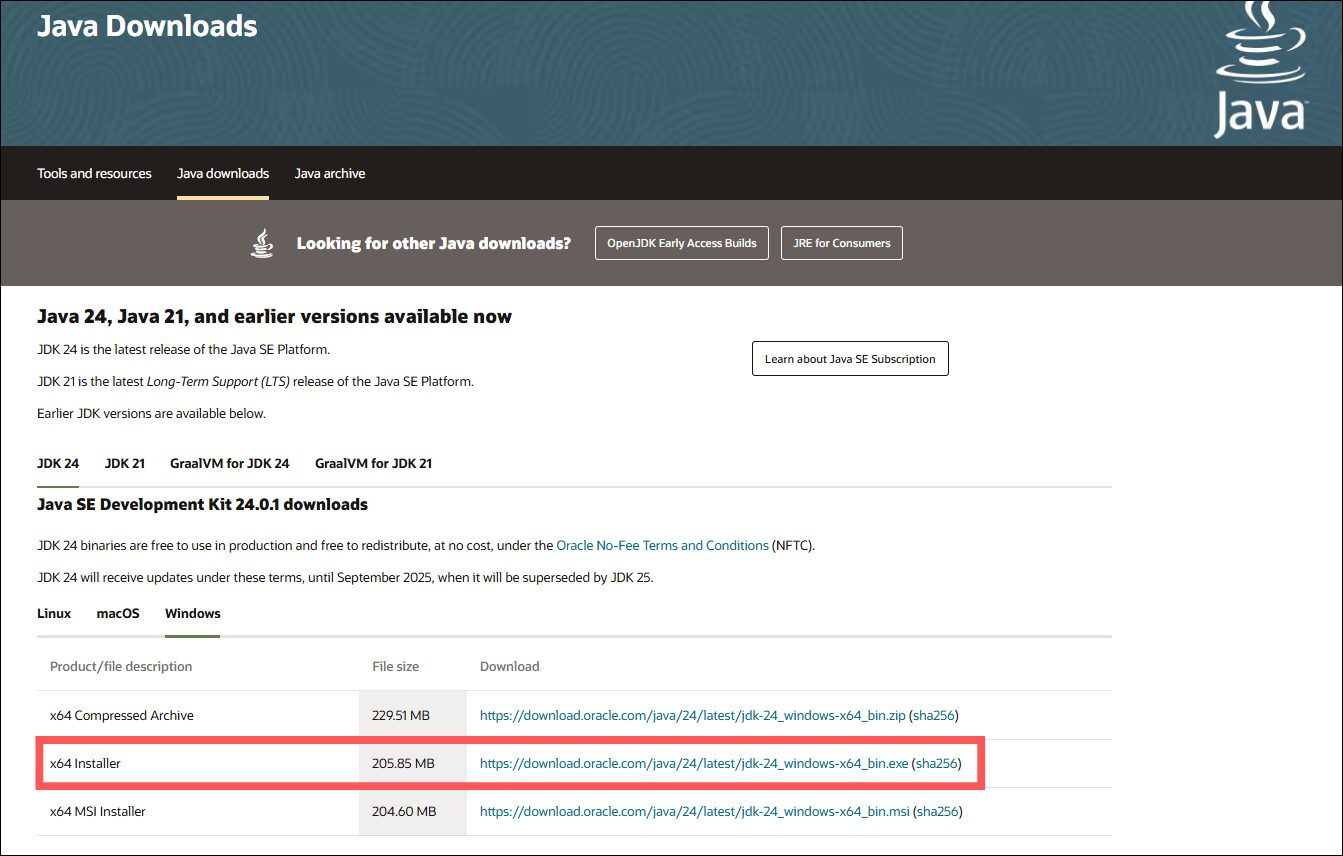Image resolution: width=1343 pixels, height=856 pixels.
Task: Open sha256 link for the zip archive
Action: 934,716
